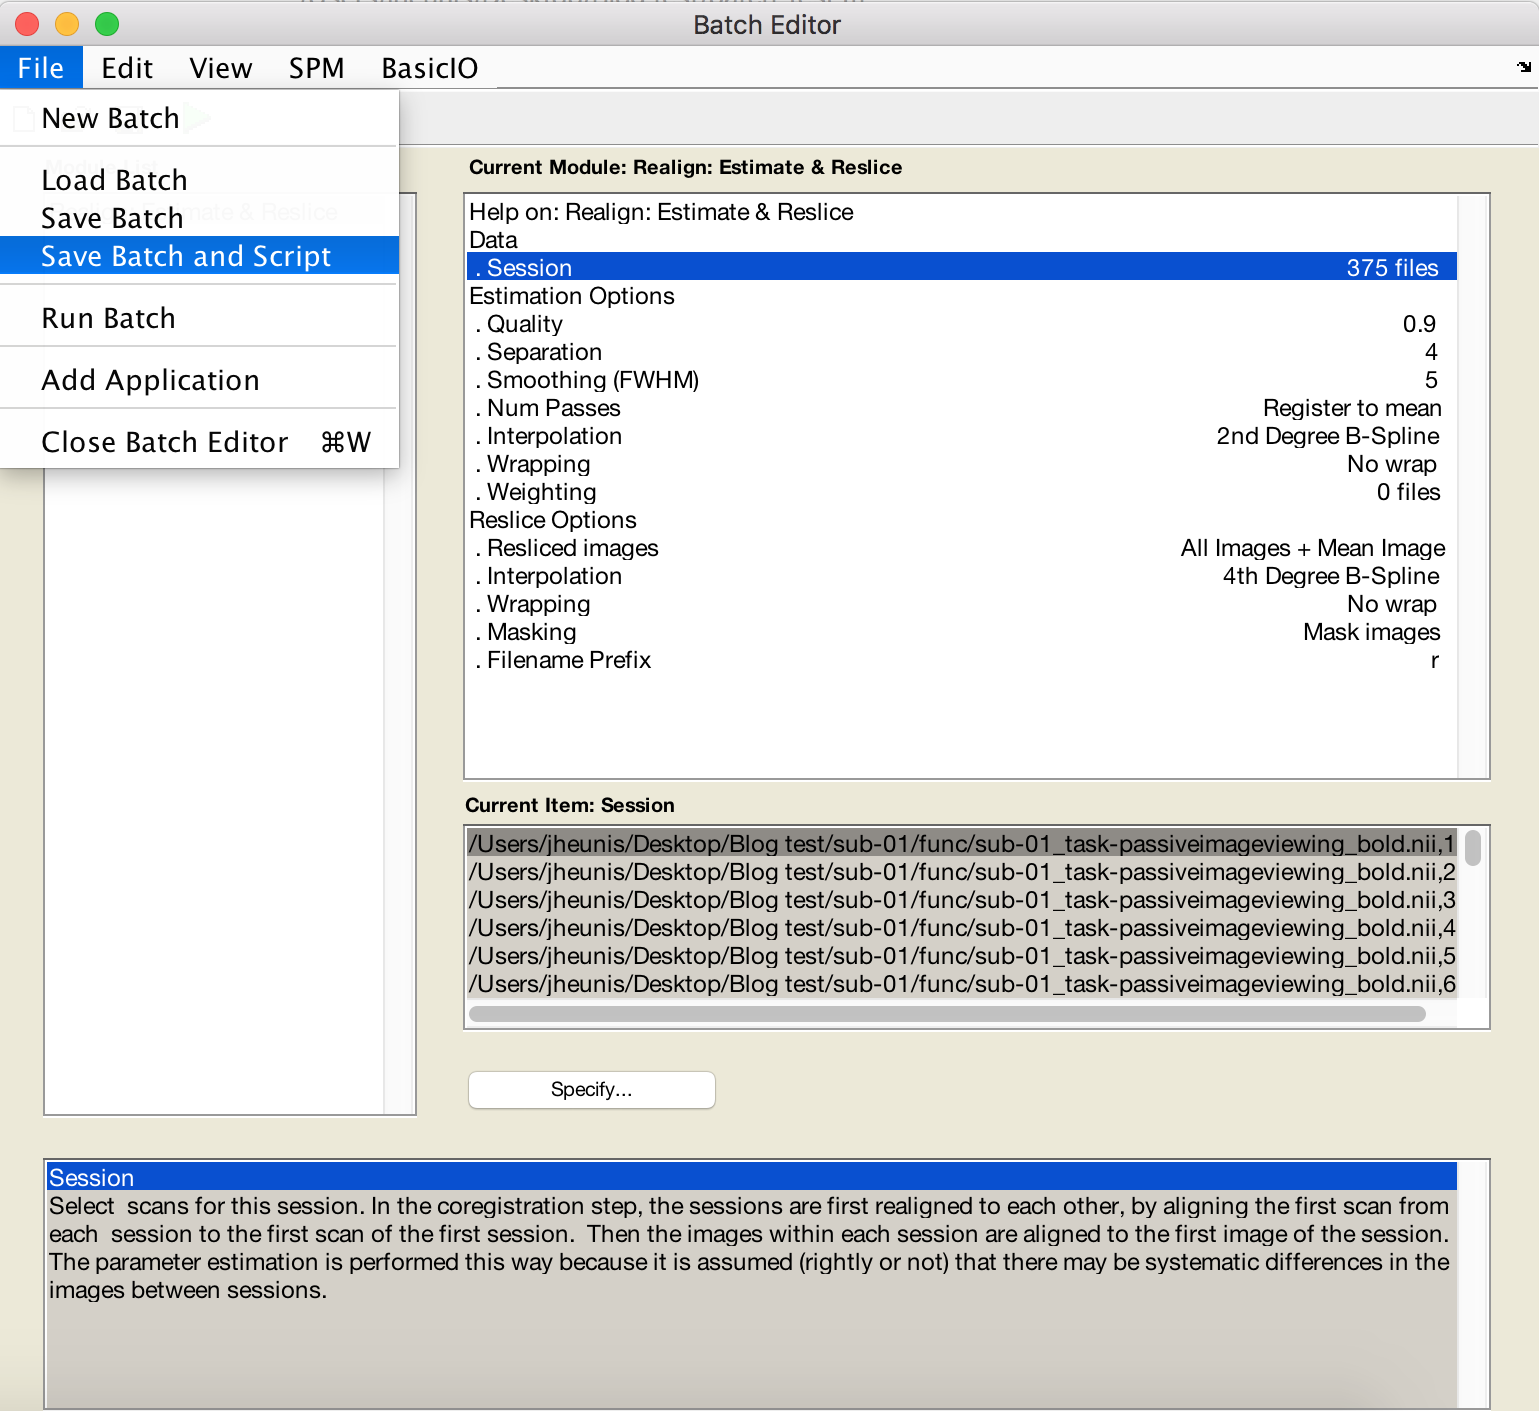Choose Save Batch and Script

(200, 256)
